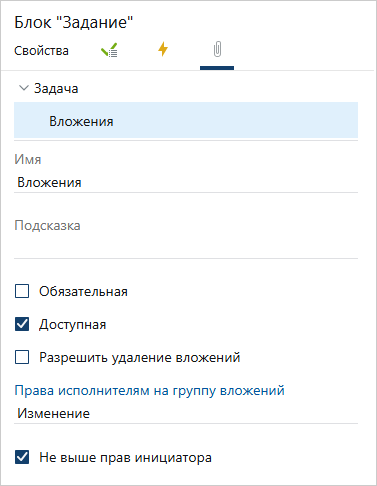Click the Разрешить удаление вложений label
The image size is (377, 486).
[x=140, y=358]
